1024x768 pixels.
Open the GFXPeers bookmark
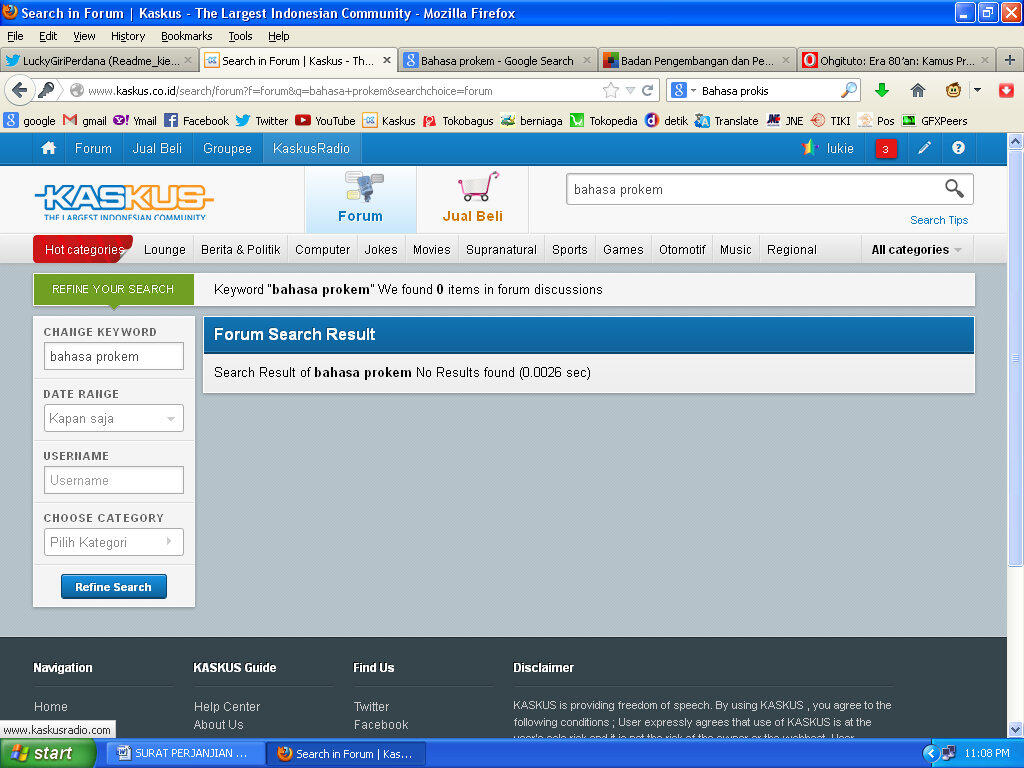pos(935,121)
